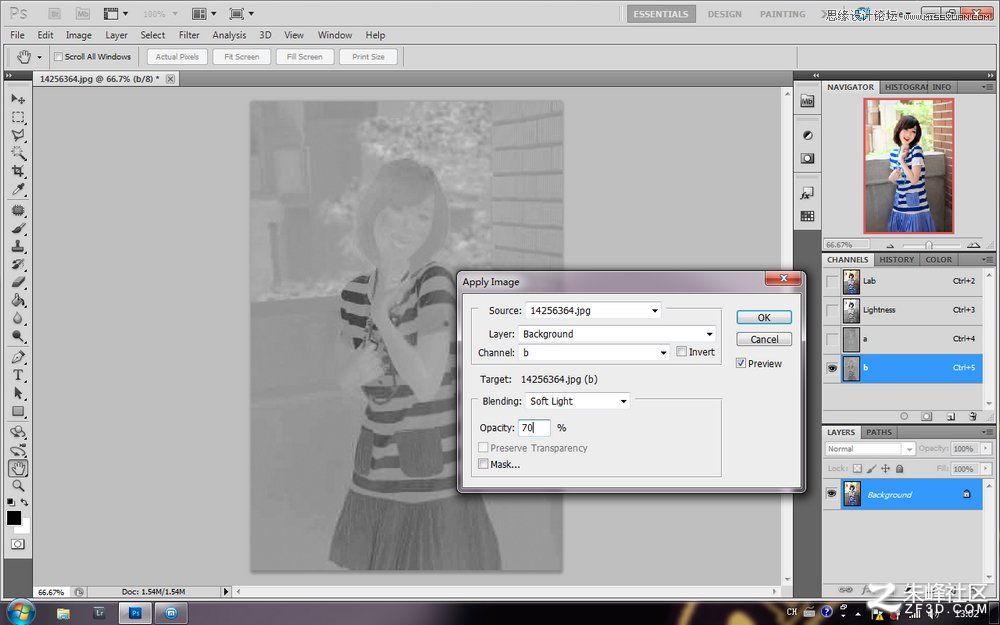This screenshot has width=1000, height=625.
Task: Click the Navigator preview thumbnail
Action: click(909, 166)
